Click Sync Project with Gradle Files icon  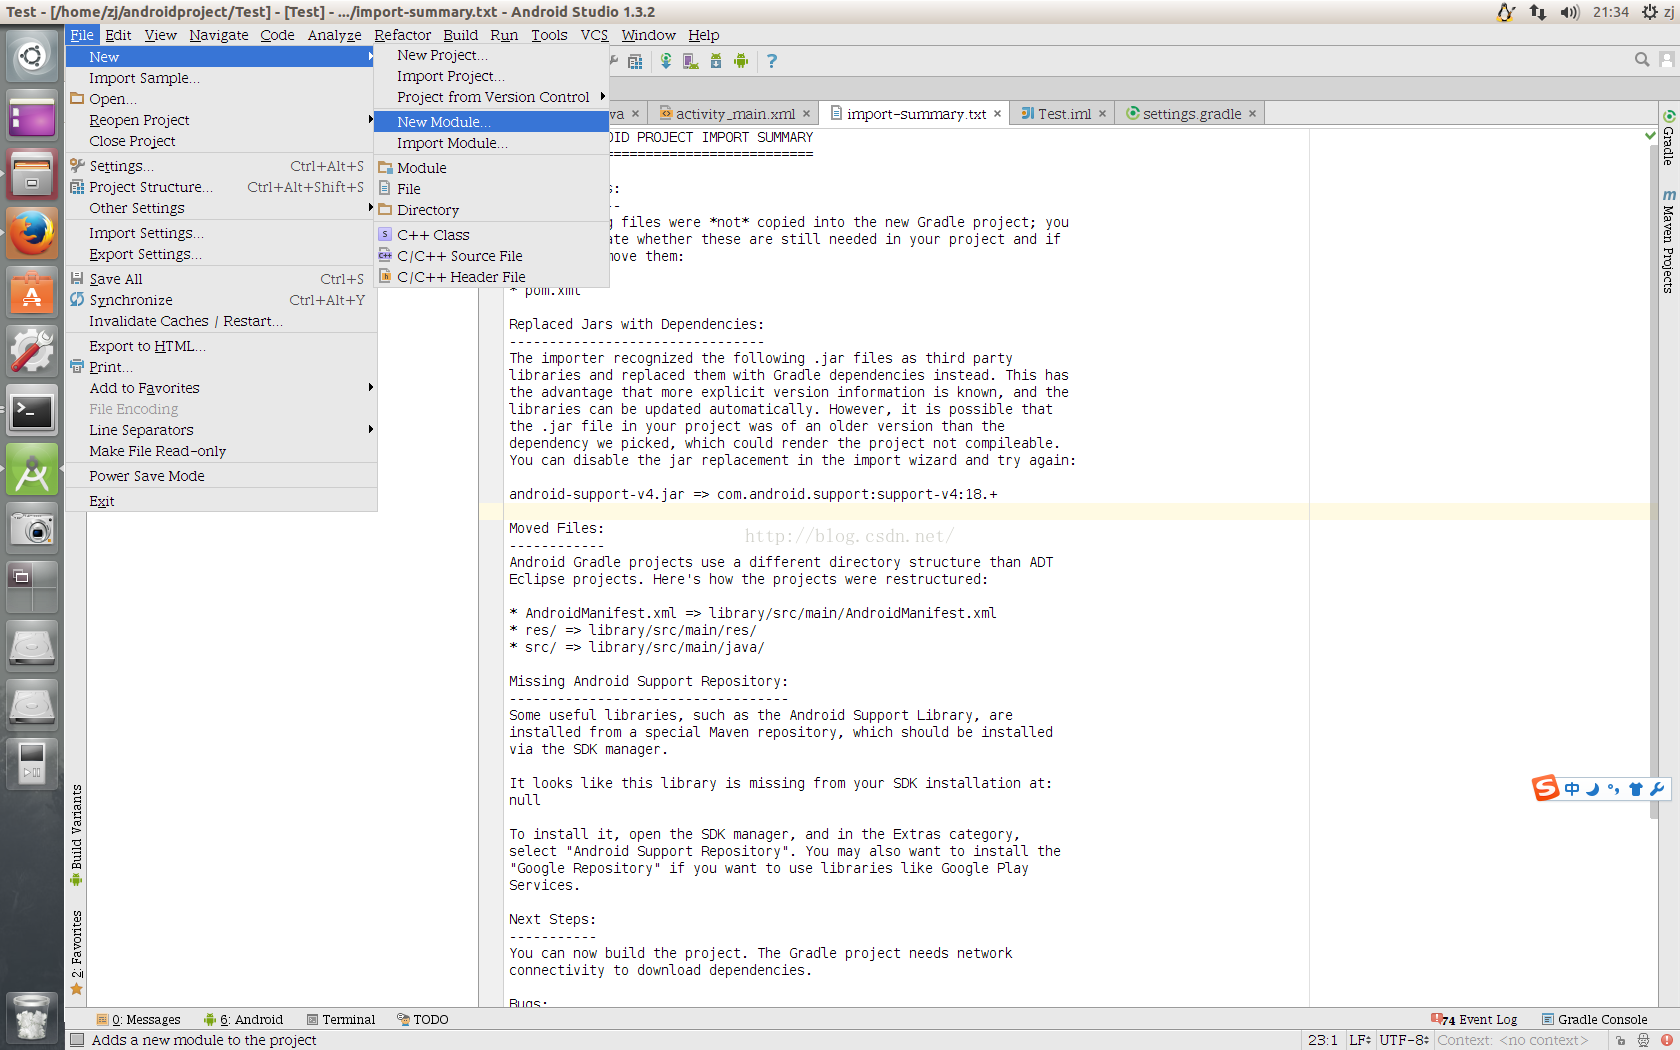coord(666,61)
